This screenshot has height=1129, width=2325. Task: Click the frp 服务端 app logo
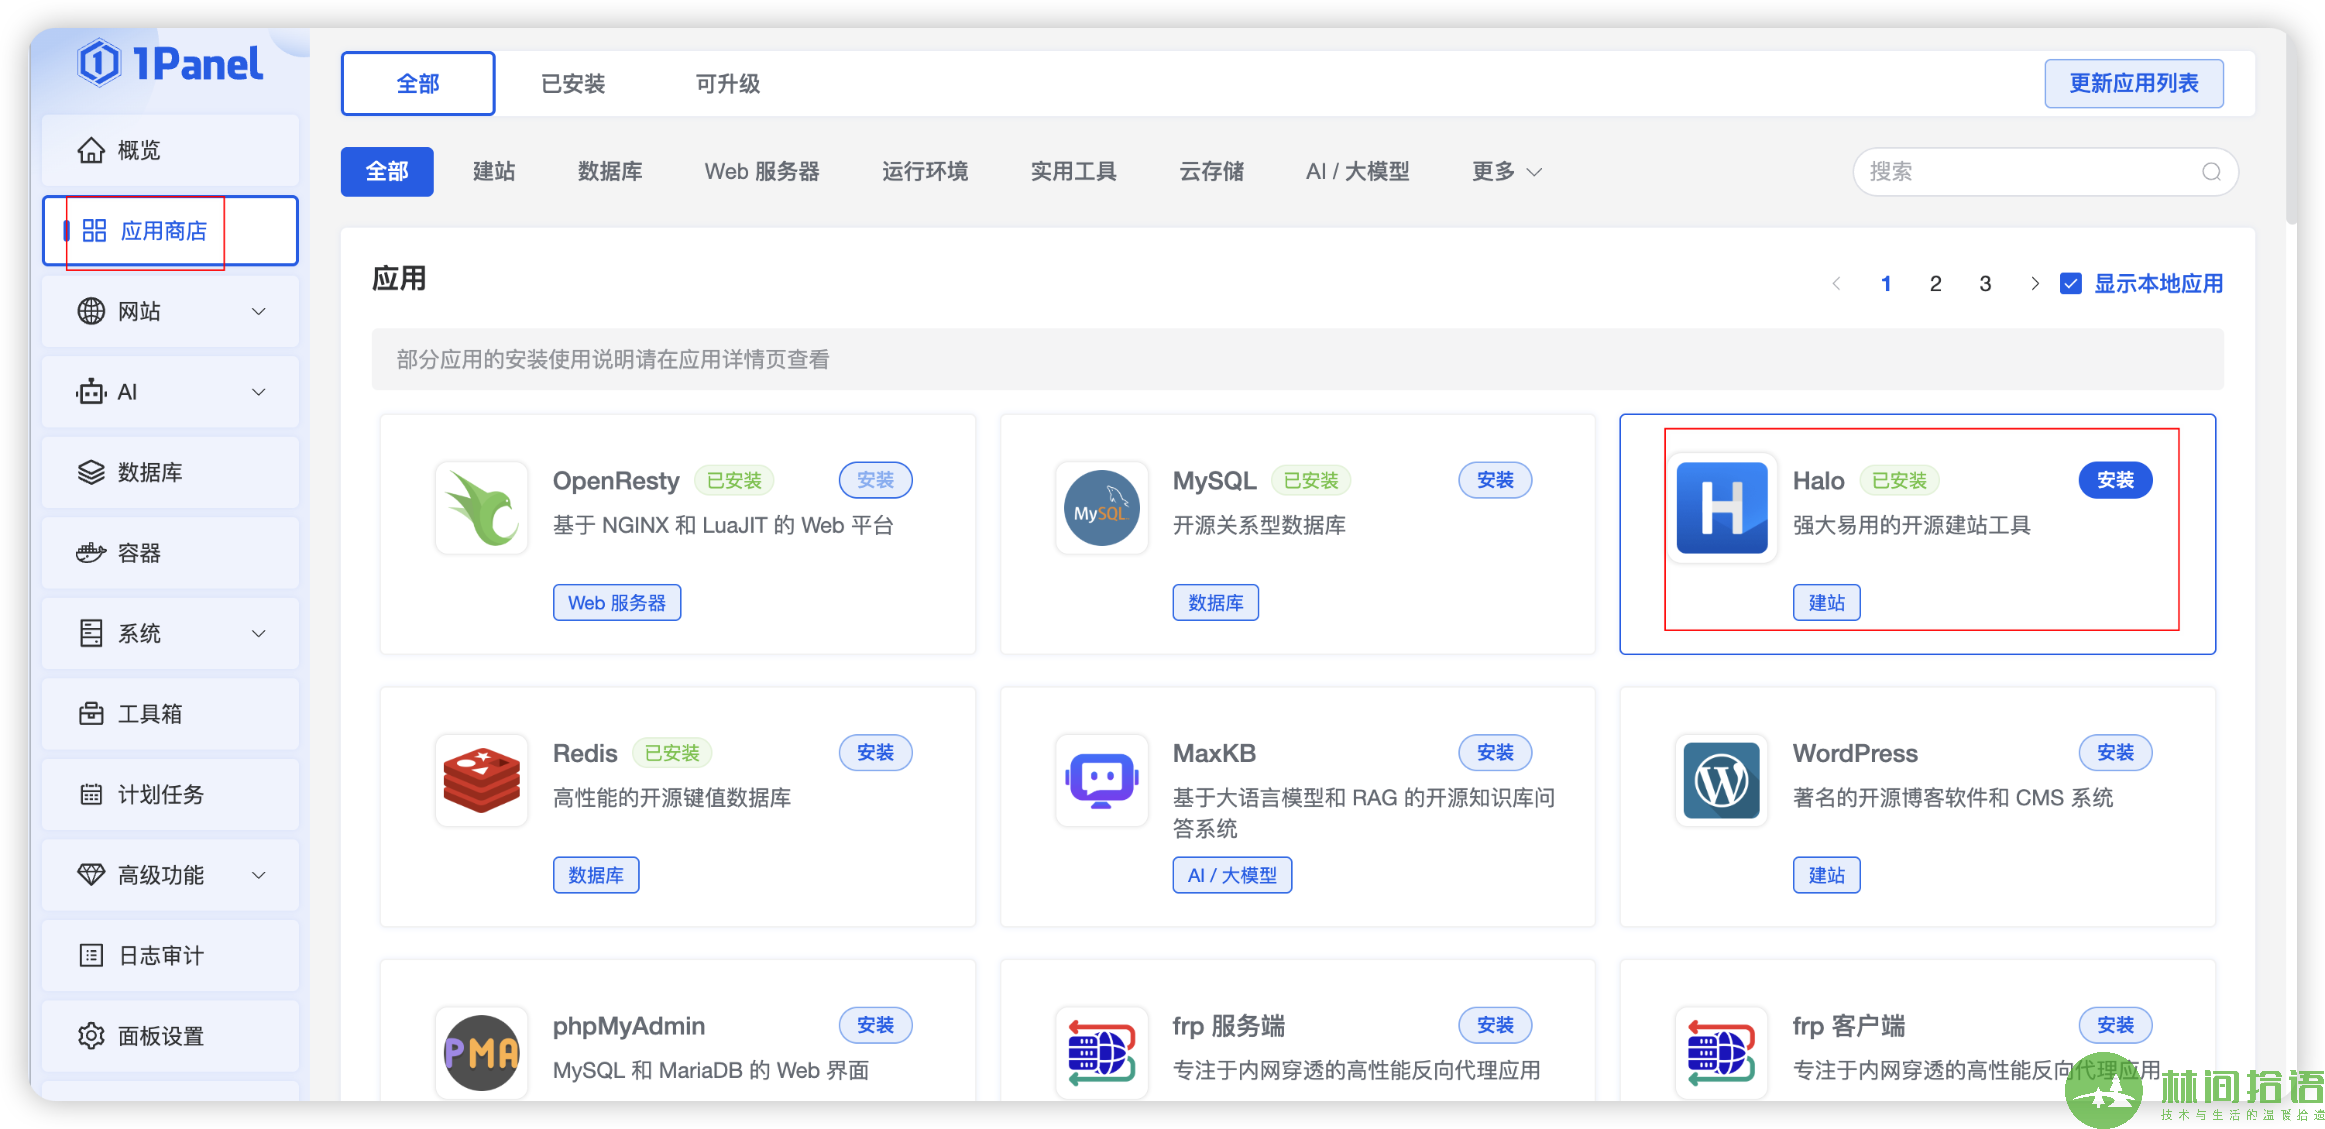pos(1102,1052)
